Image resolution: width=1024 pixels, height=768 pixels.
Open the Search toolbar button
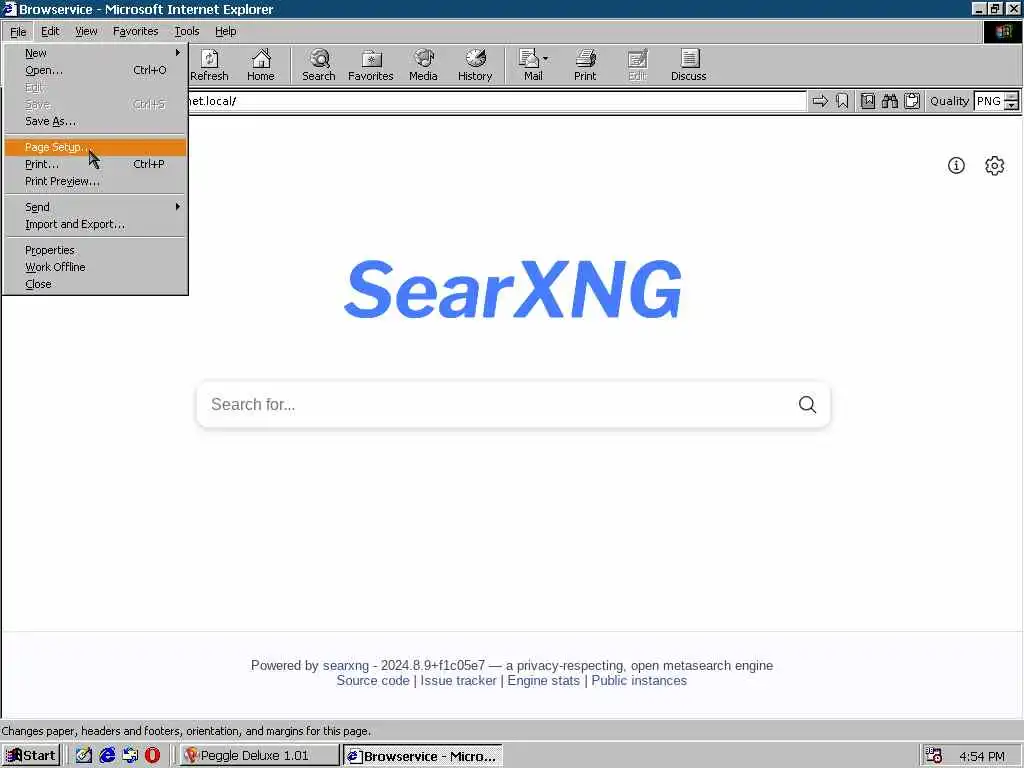coord(319,65)
